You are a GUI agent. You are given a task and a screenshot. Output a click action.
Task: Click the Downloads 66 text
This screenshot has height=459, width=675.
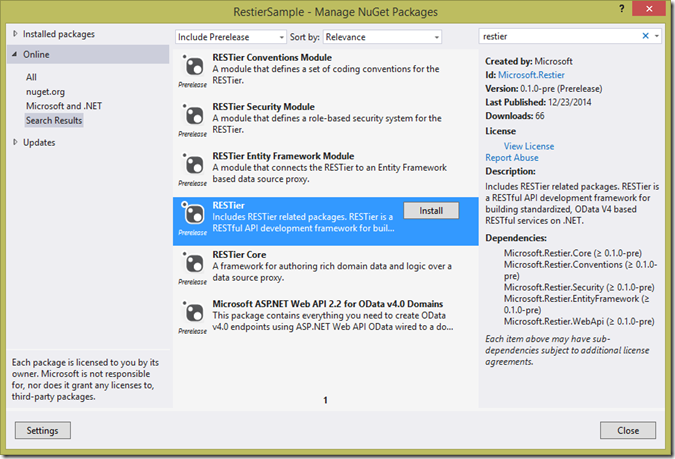click(515, 116)
